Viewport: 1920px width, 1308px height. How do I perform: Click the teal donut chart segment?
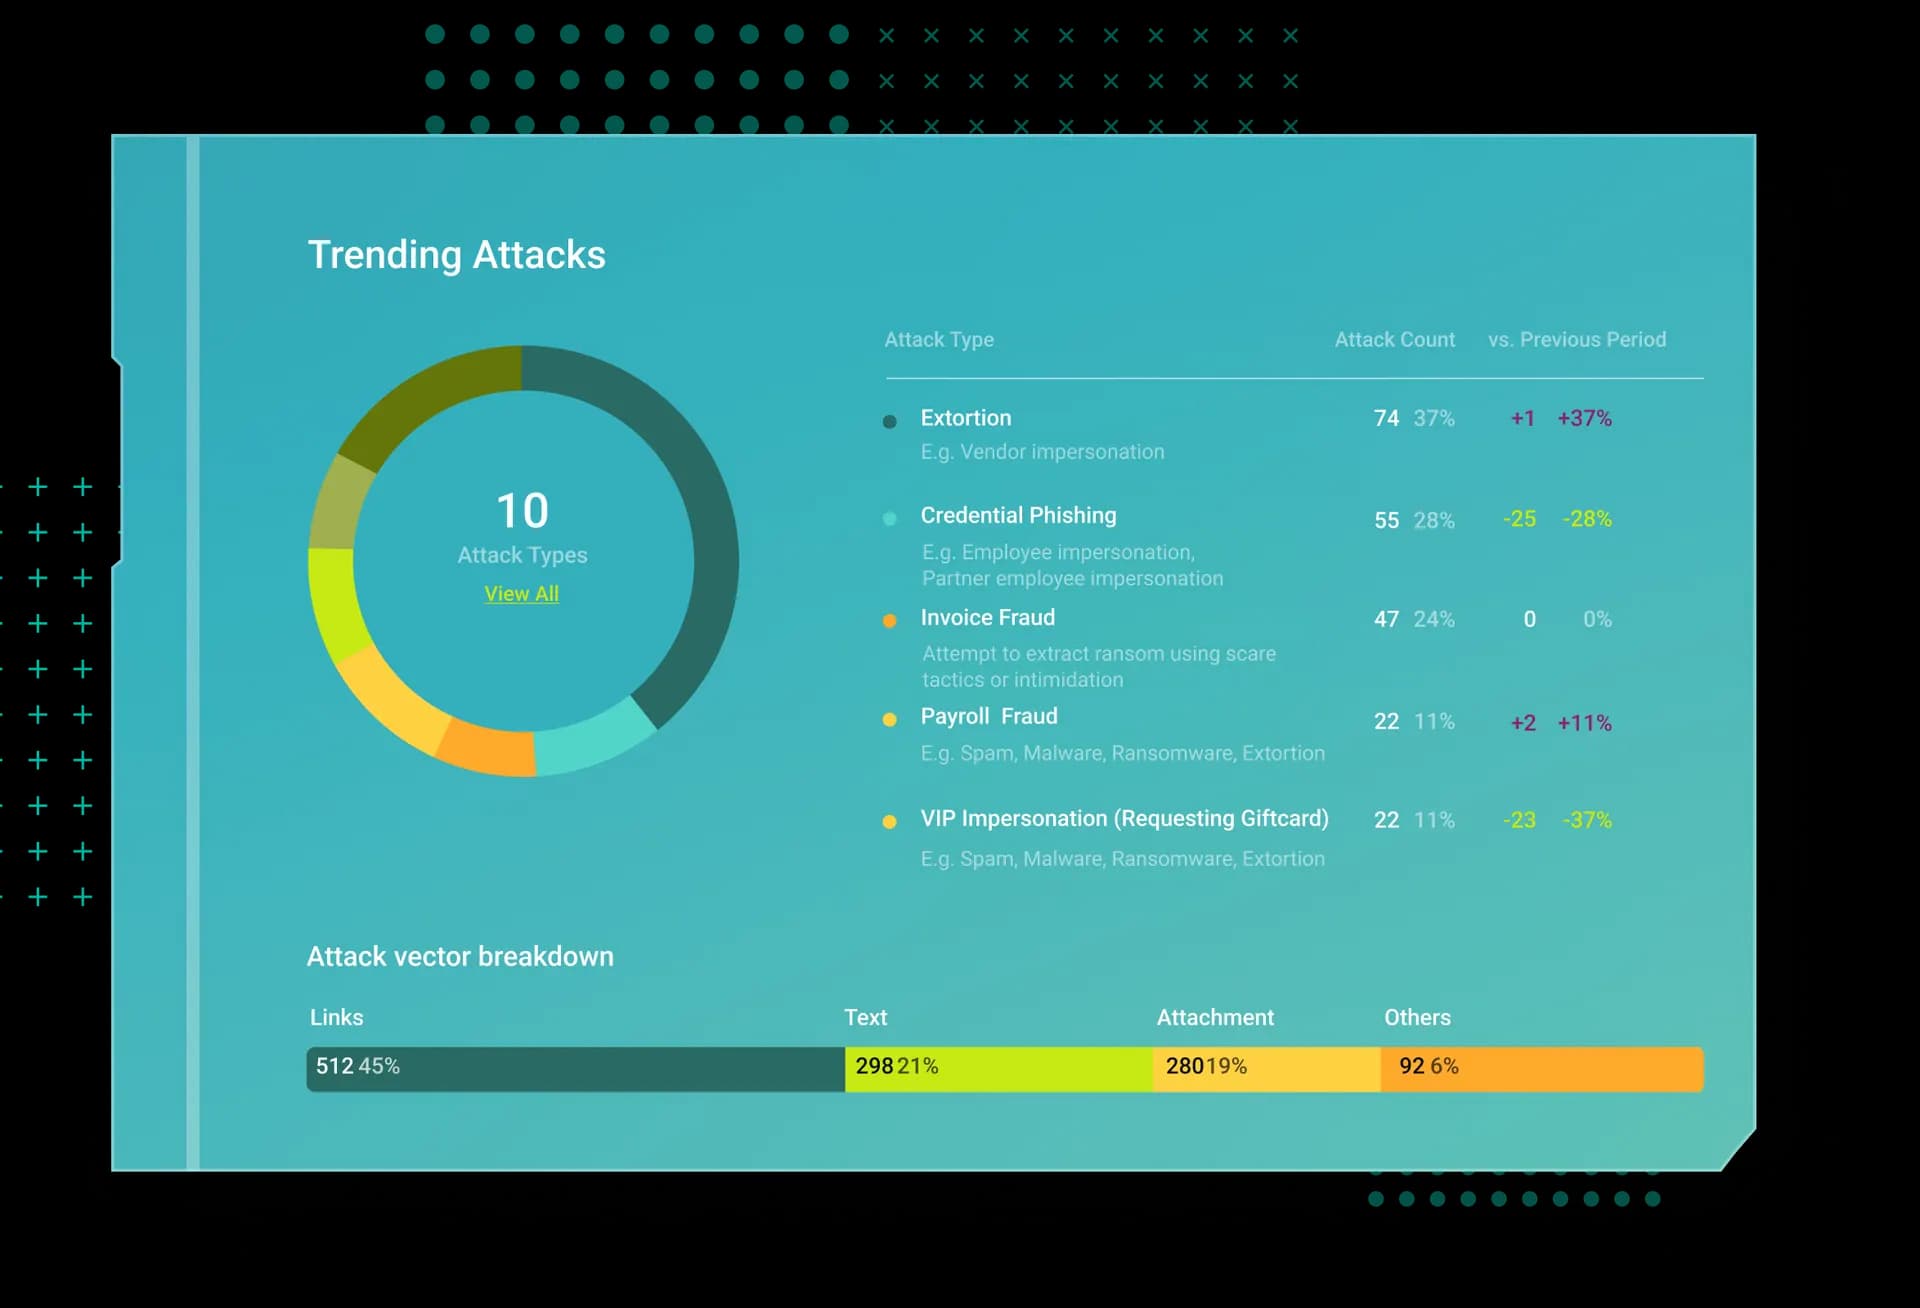tap(592, 742)
